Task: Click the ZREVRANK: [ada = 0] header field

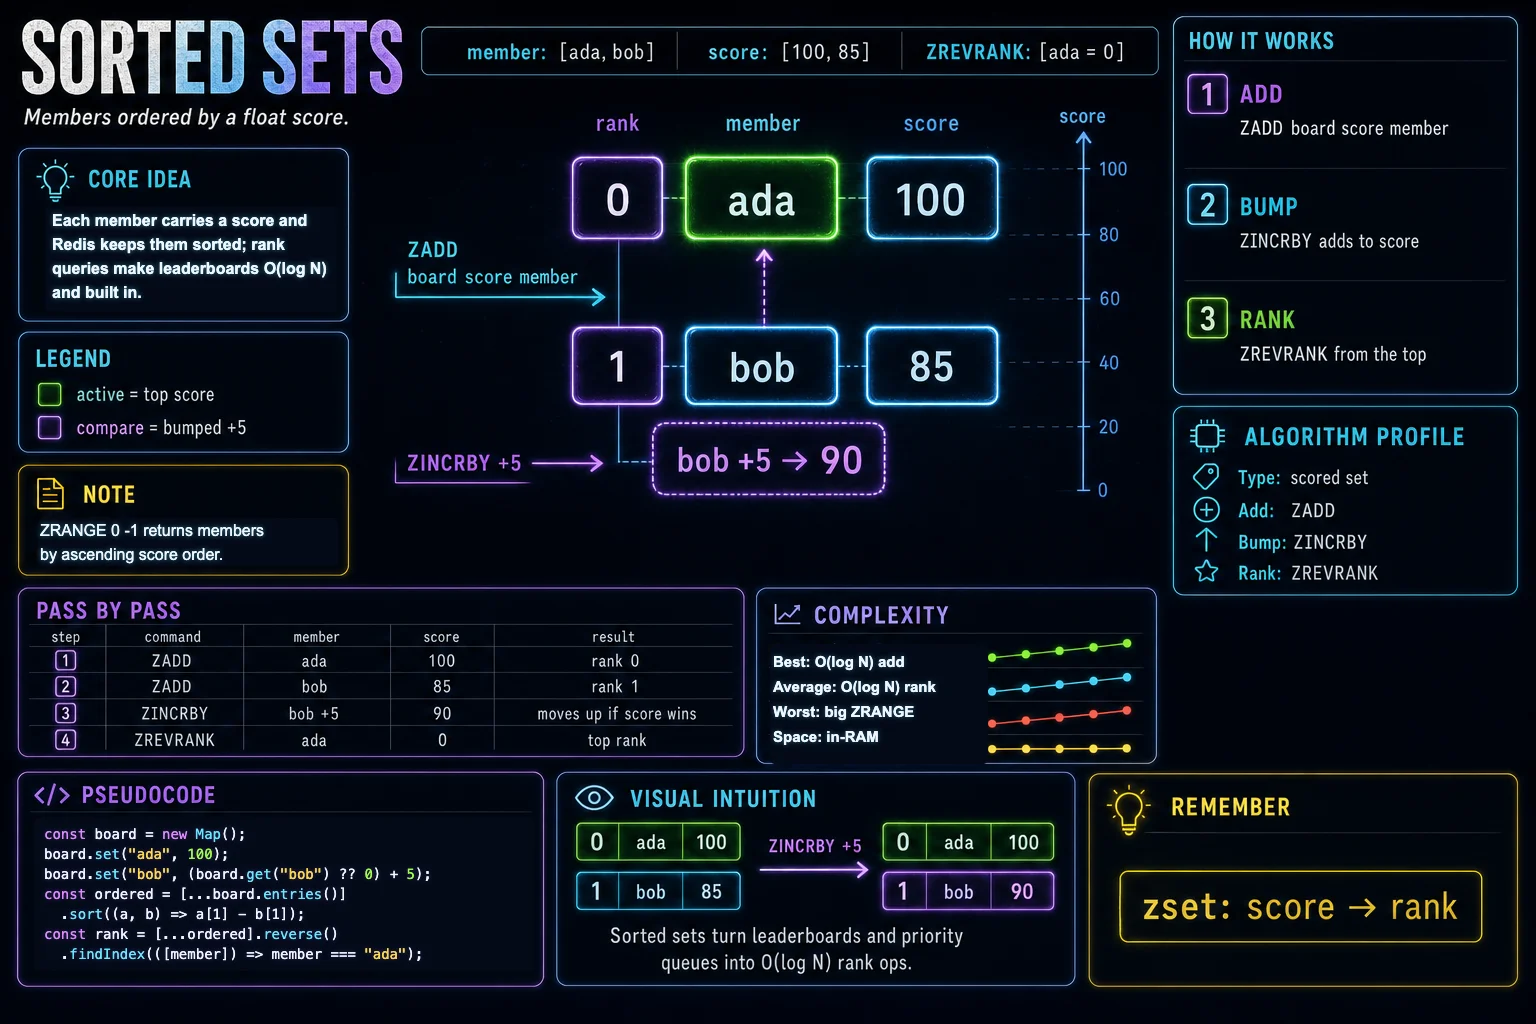Action: [x=1025, y=52]
